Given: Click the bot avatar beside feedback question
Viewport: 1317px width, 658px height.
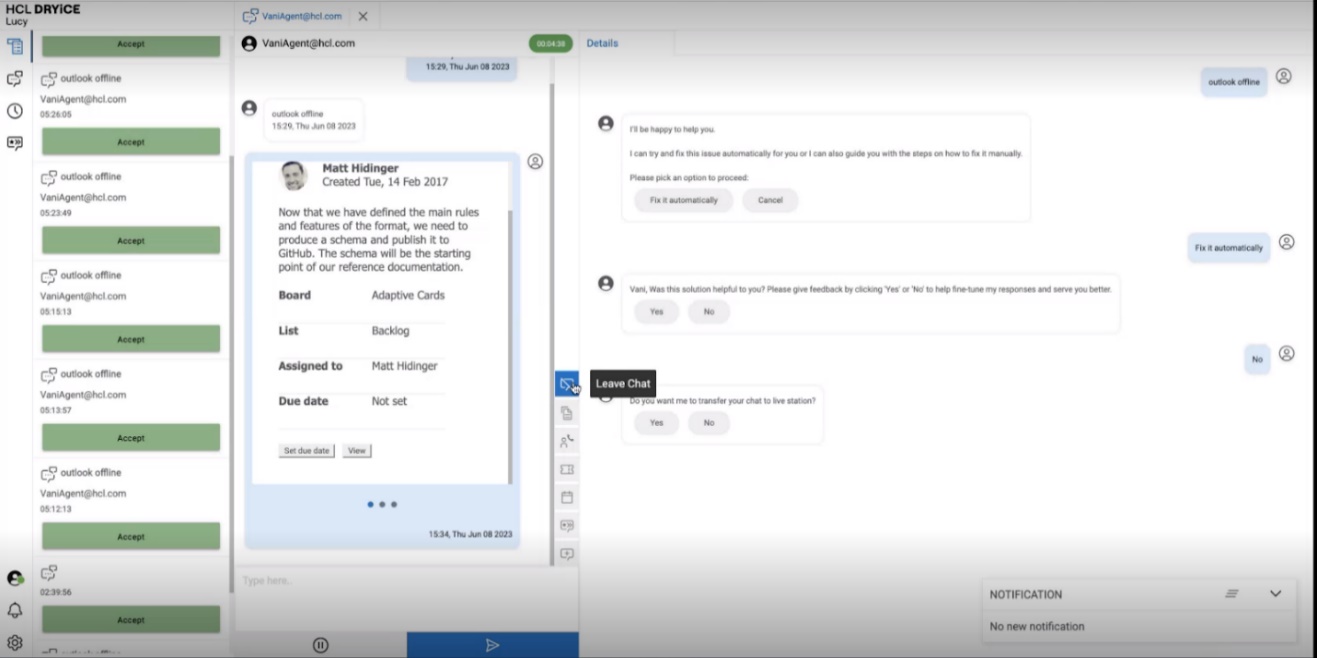Looking at the screenshot, I should click(x=605, y=284).
